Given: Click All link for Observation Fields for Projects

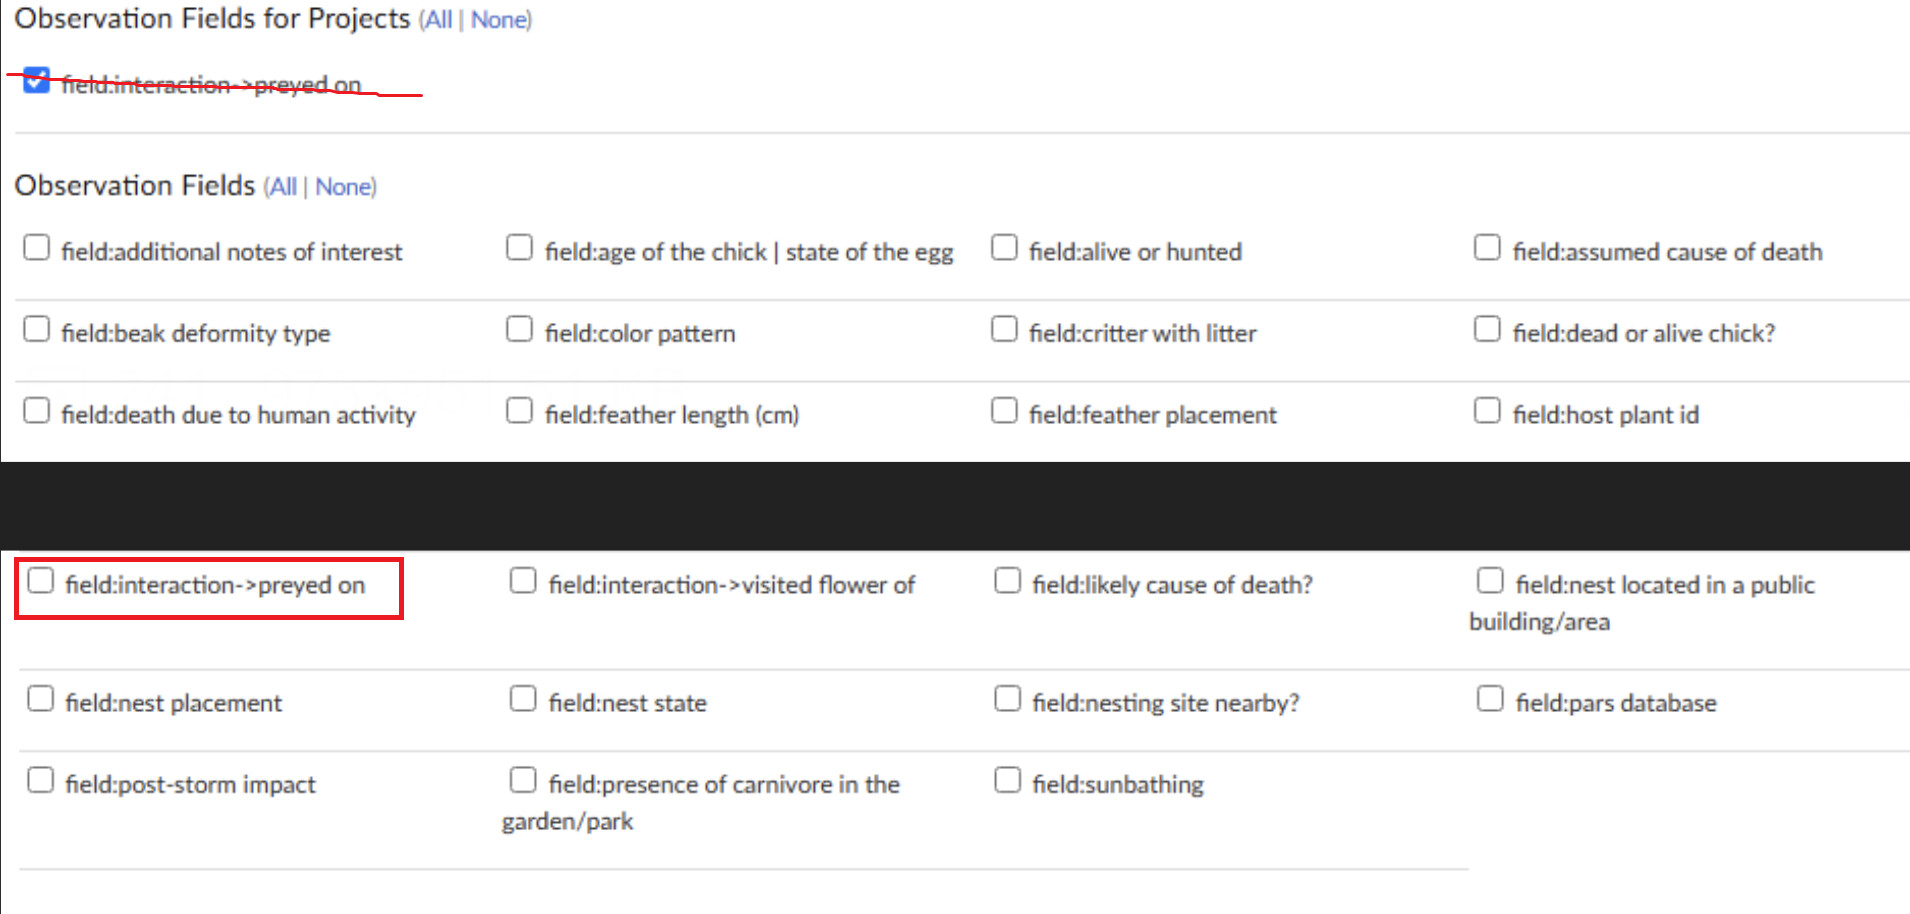Looking at the screenshot, I should click(438, 20).
